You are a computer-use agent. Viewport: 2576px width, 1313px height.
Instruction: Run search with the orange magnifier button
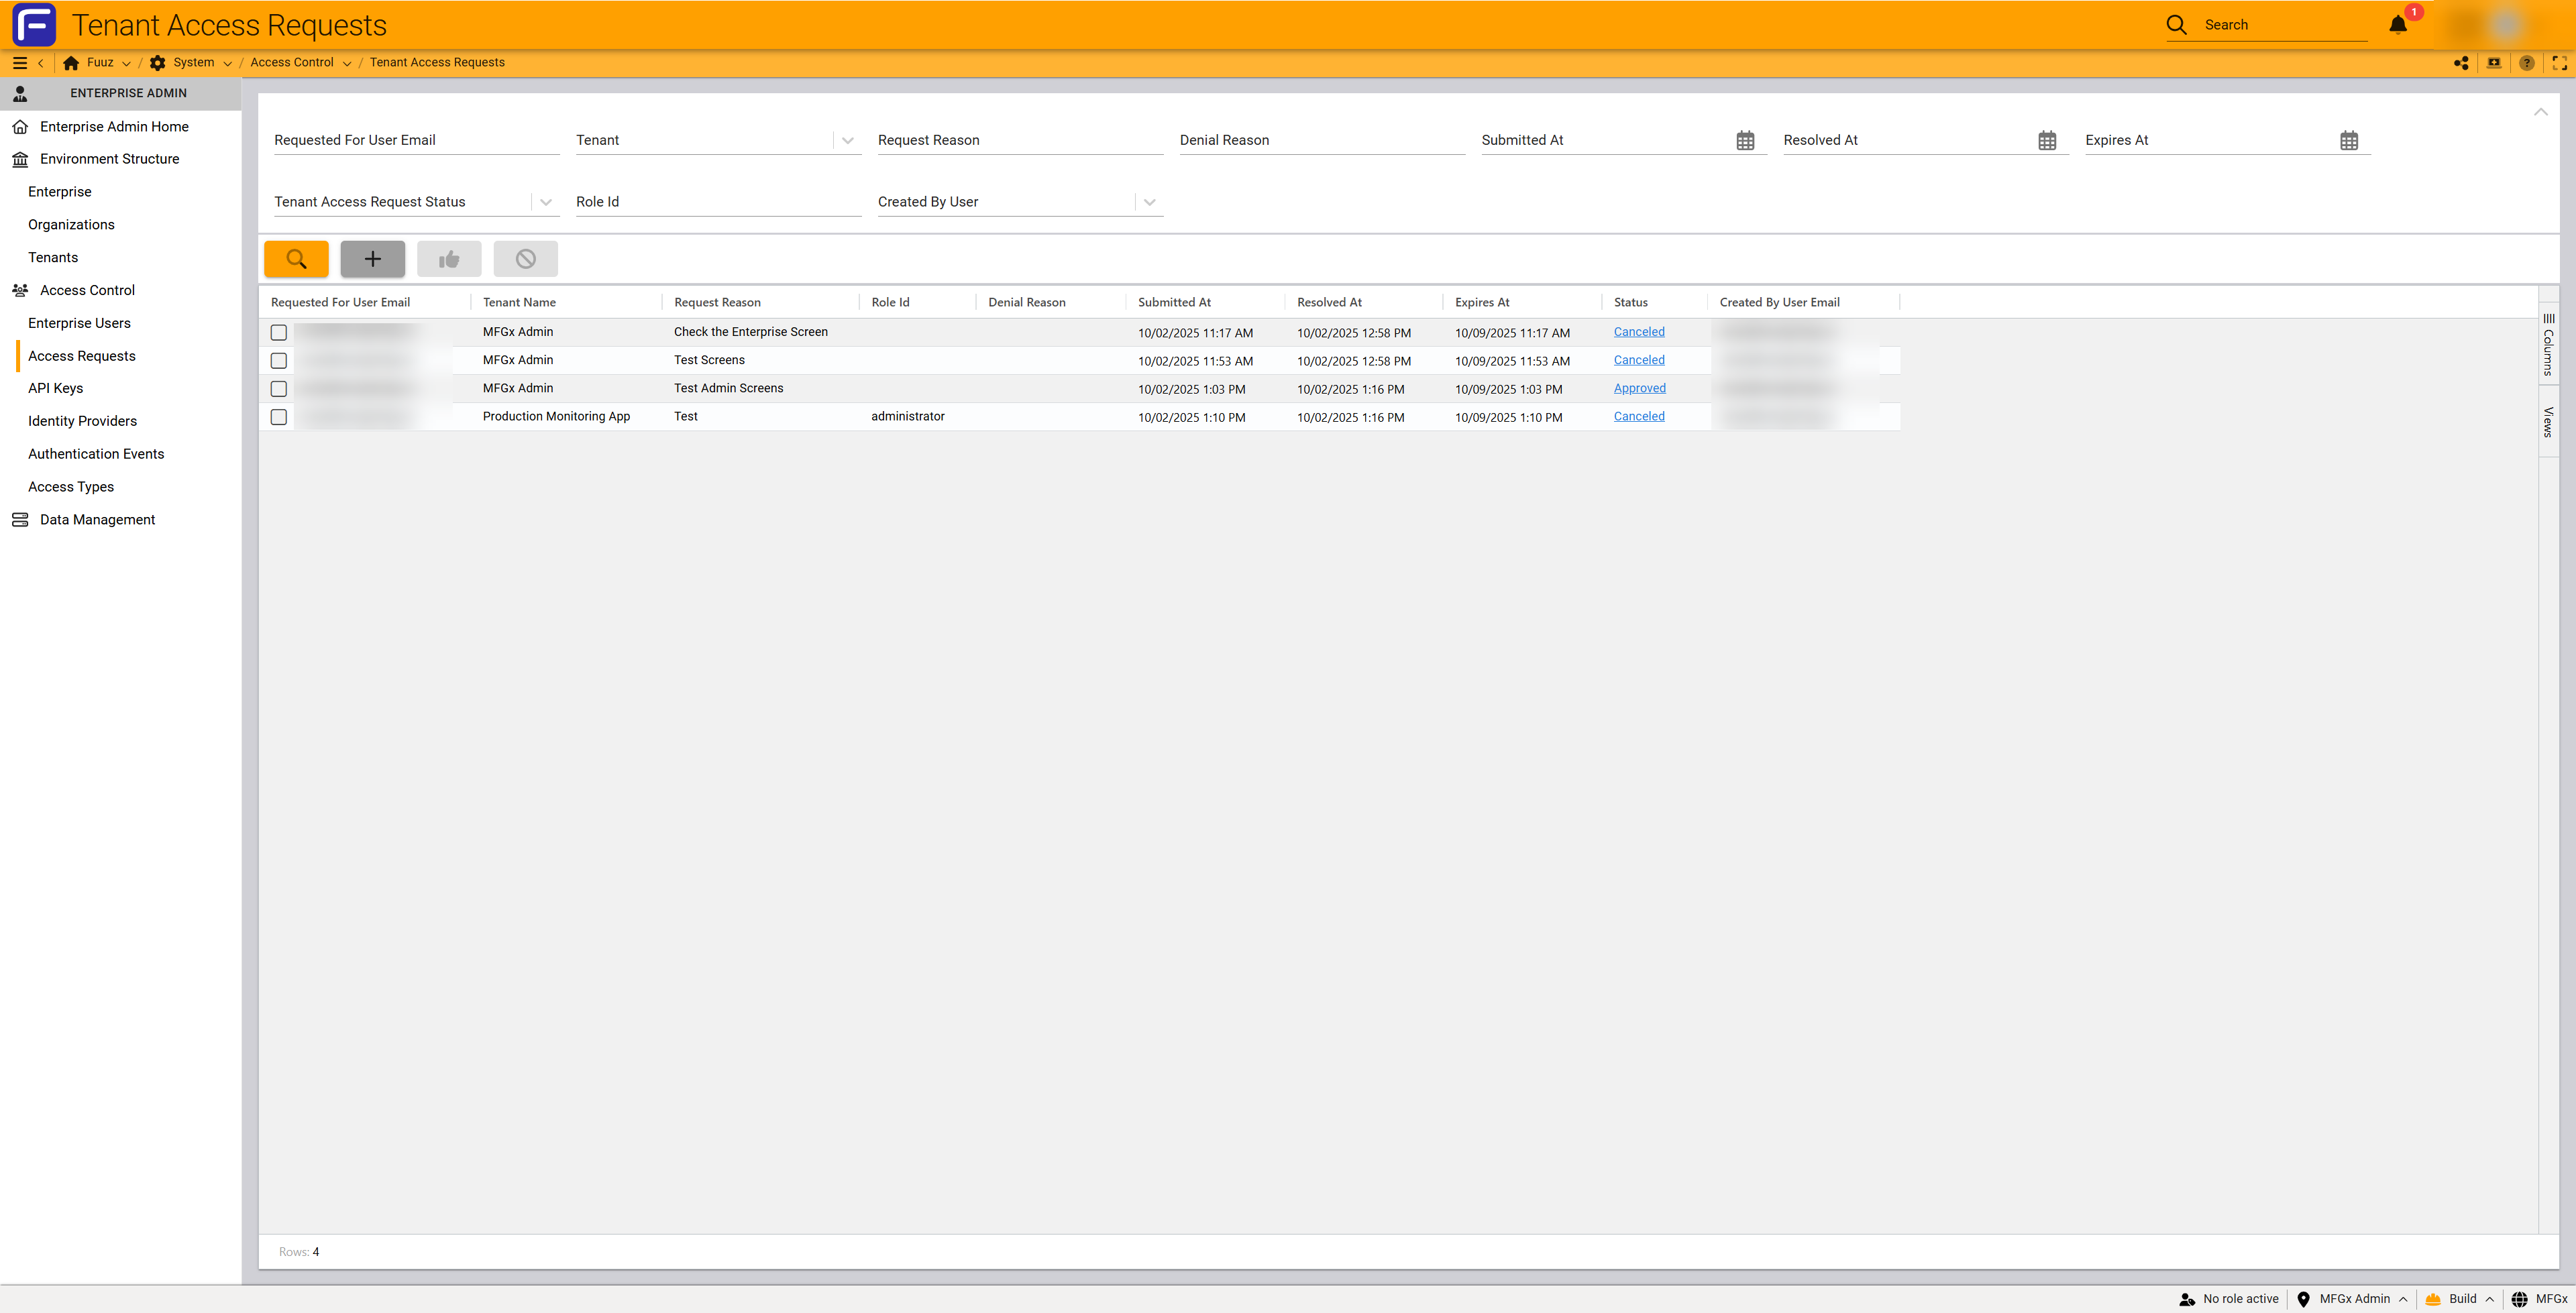click(296, 259)
